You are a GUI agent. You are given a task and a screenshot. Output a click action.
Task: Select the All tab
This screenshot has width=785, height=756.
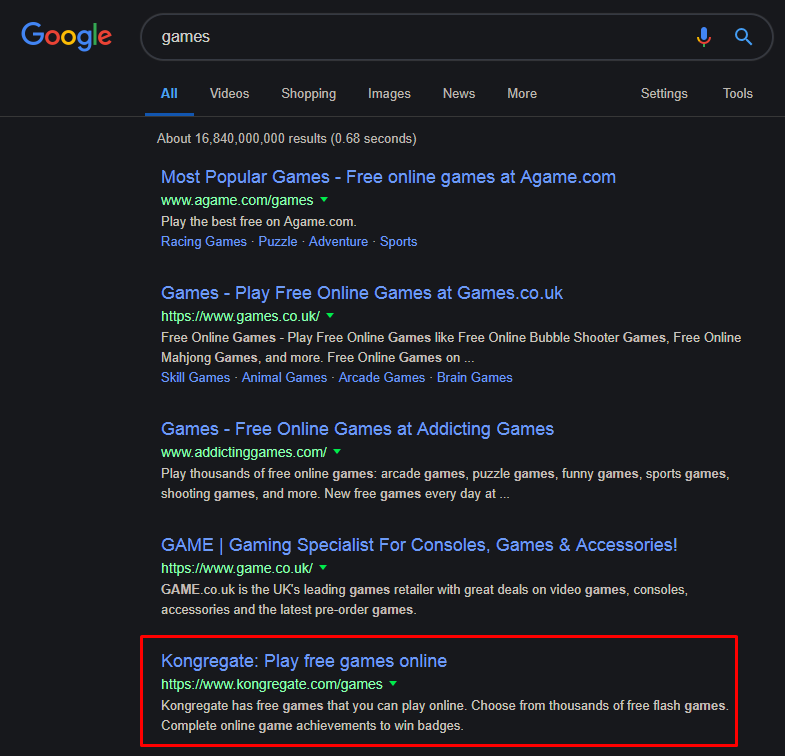point(169,94)
